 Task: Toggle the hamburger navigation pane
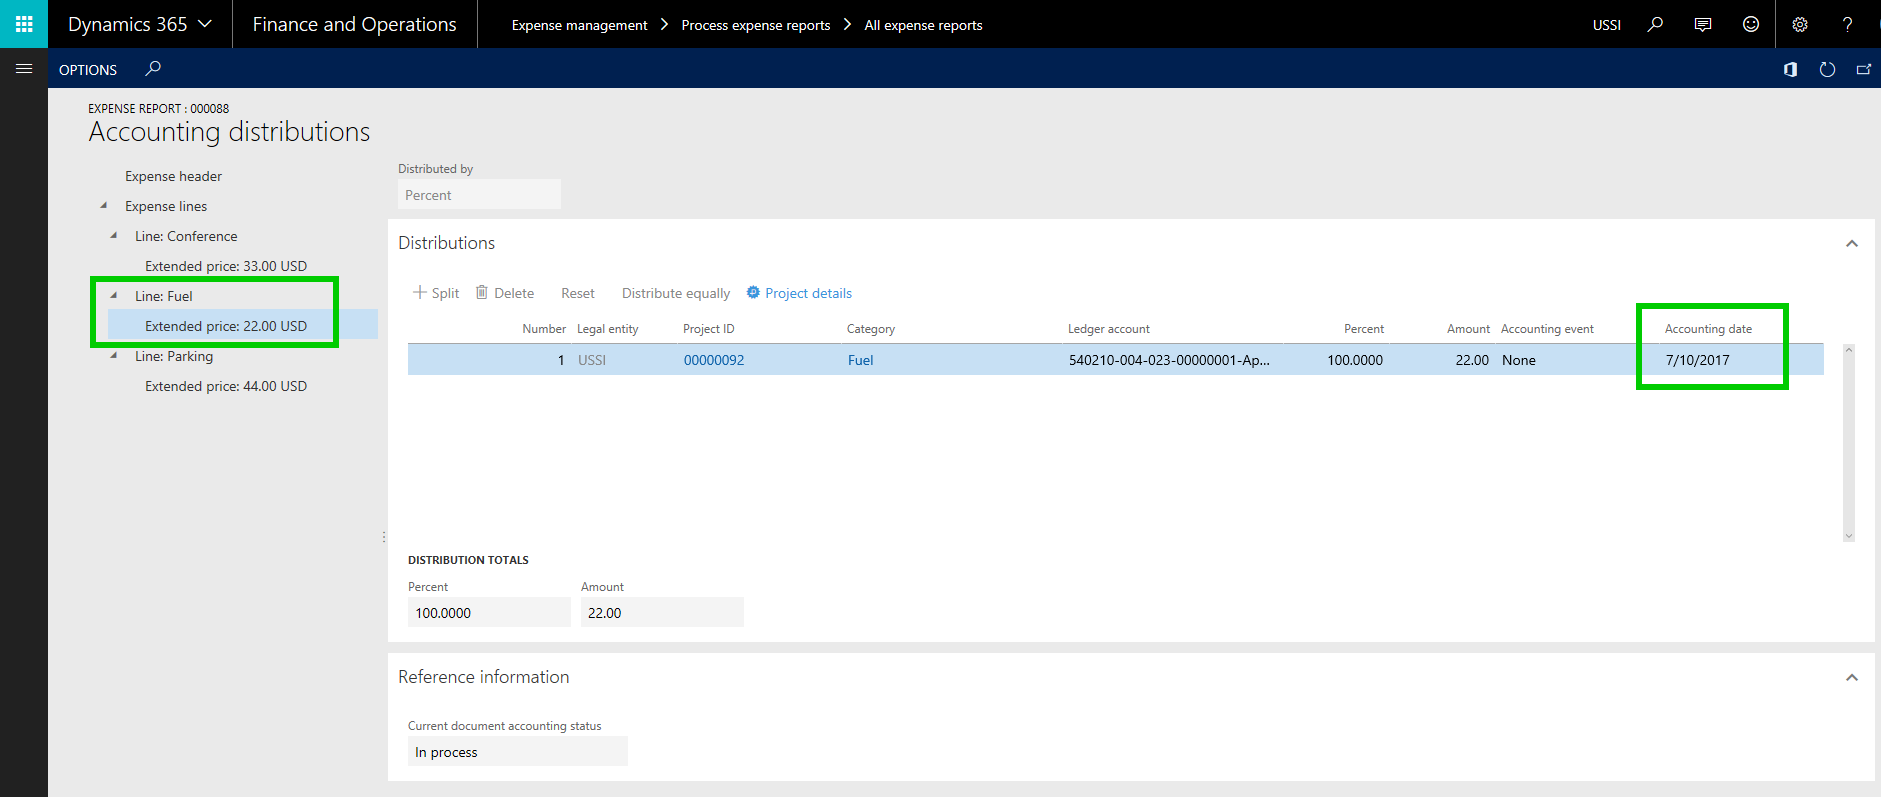(x=24, y=69)
